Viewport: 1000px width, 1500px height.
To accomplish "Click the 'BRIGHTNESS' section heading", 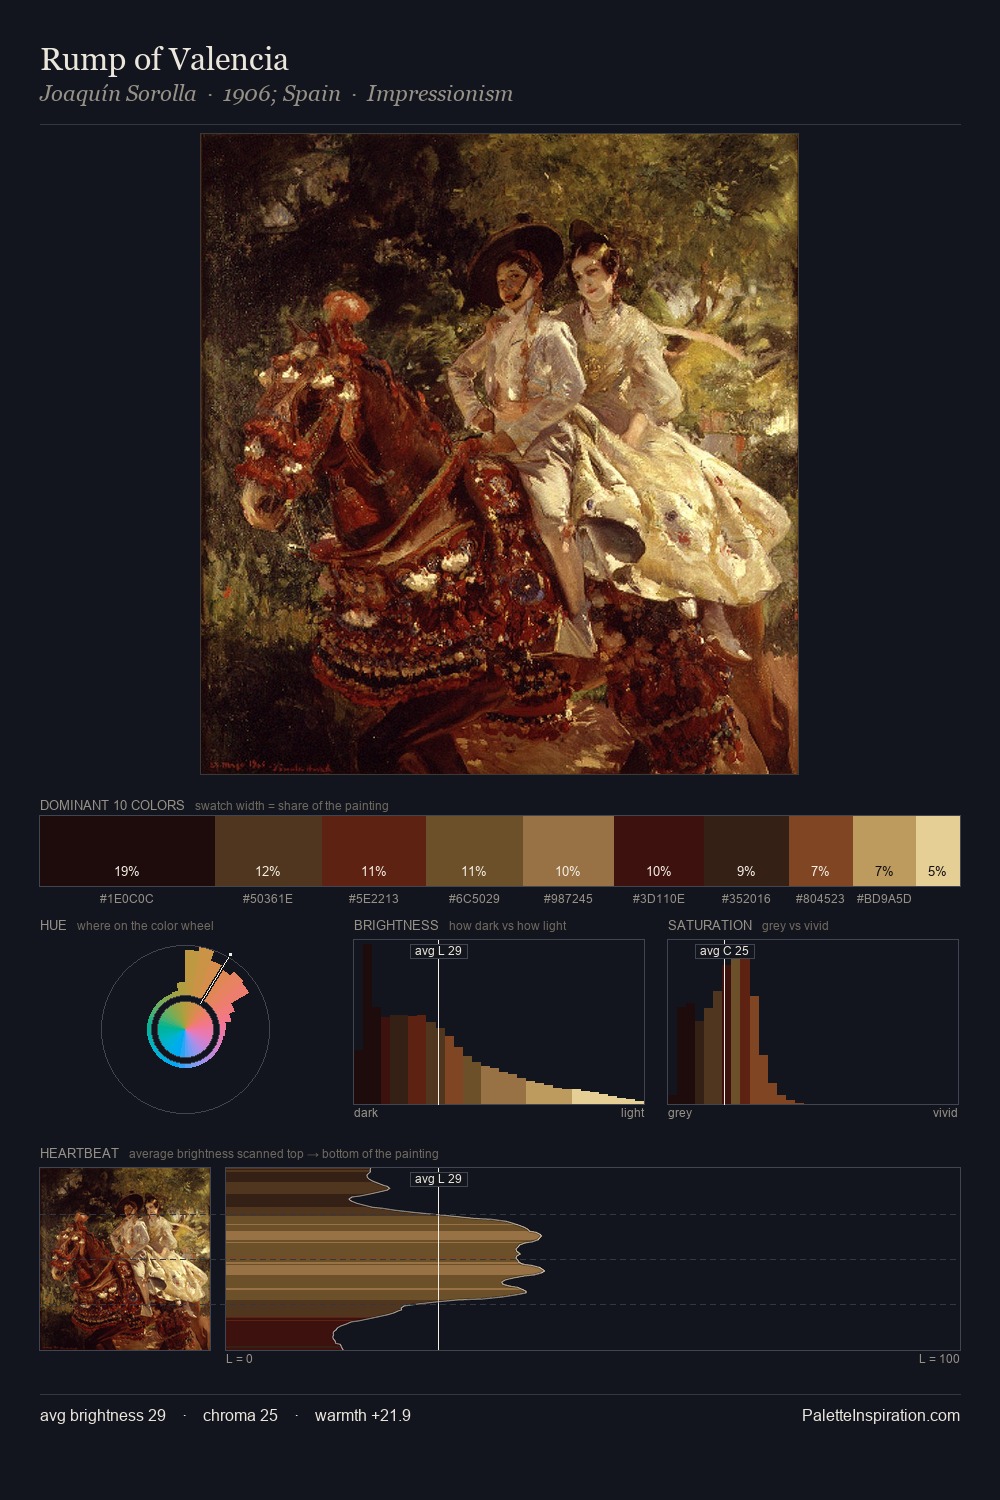I will 396,926.
